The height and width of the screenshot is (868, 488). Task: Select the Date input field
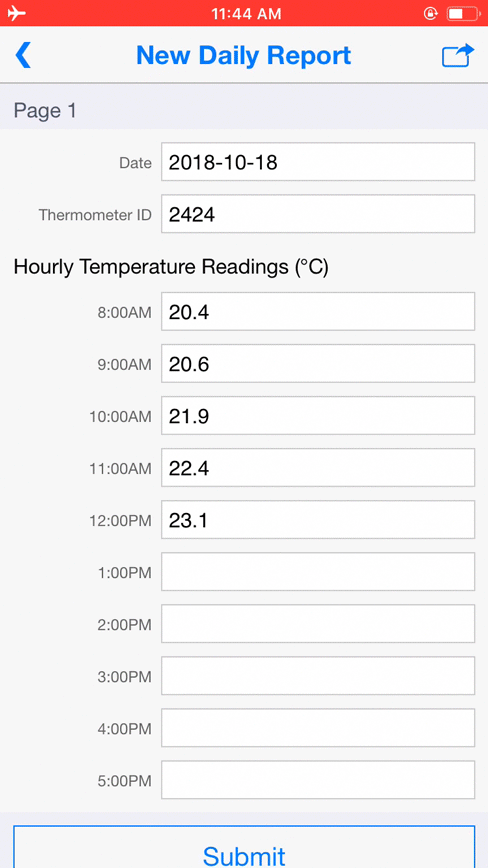[318, 162]
